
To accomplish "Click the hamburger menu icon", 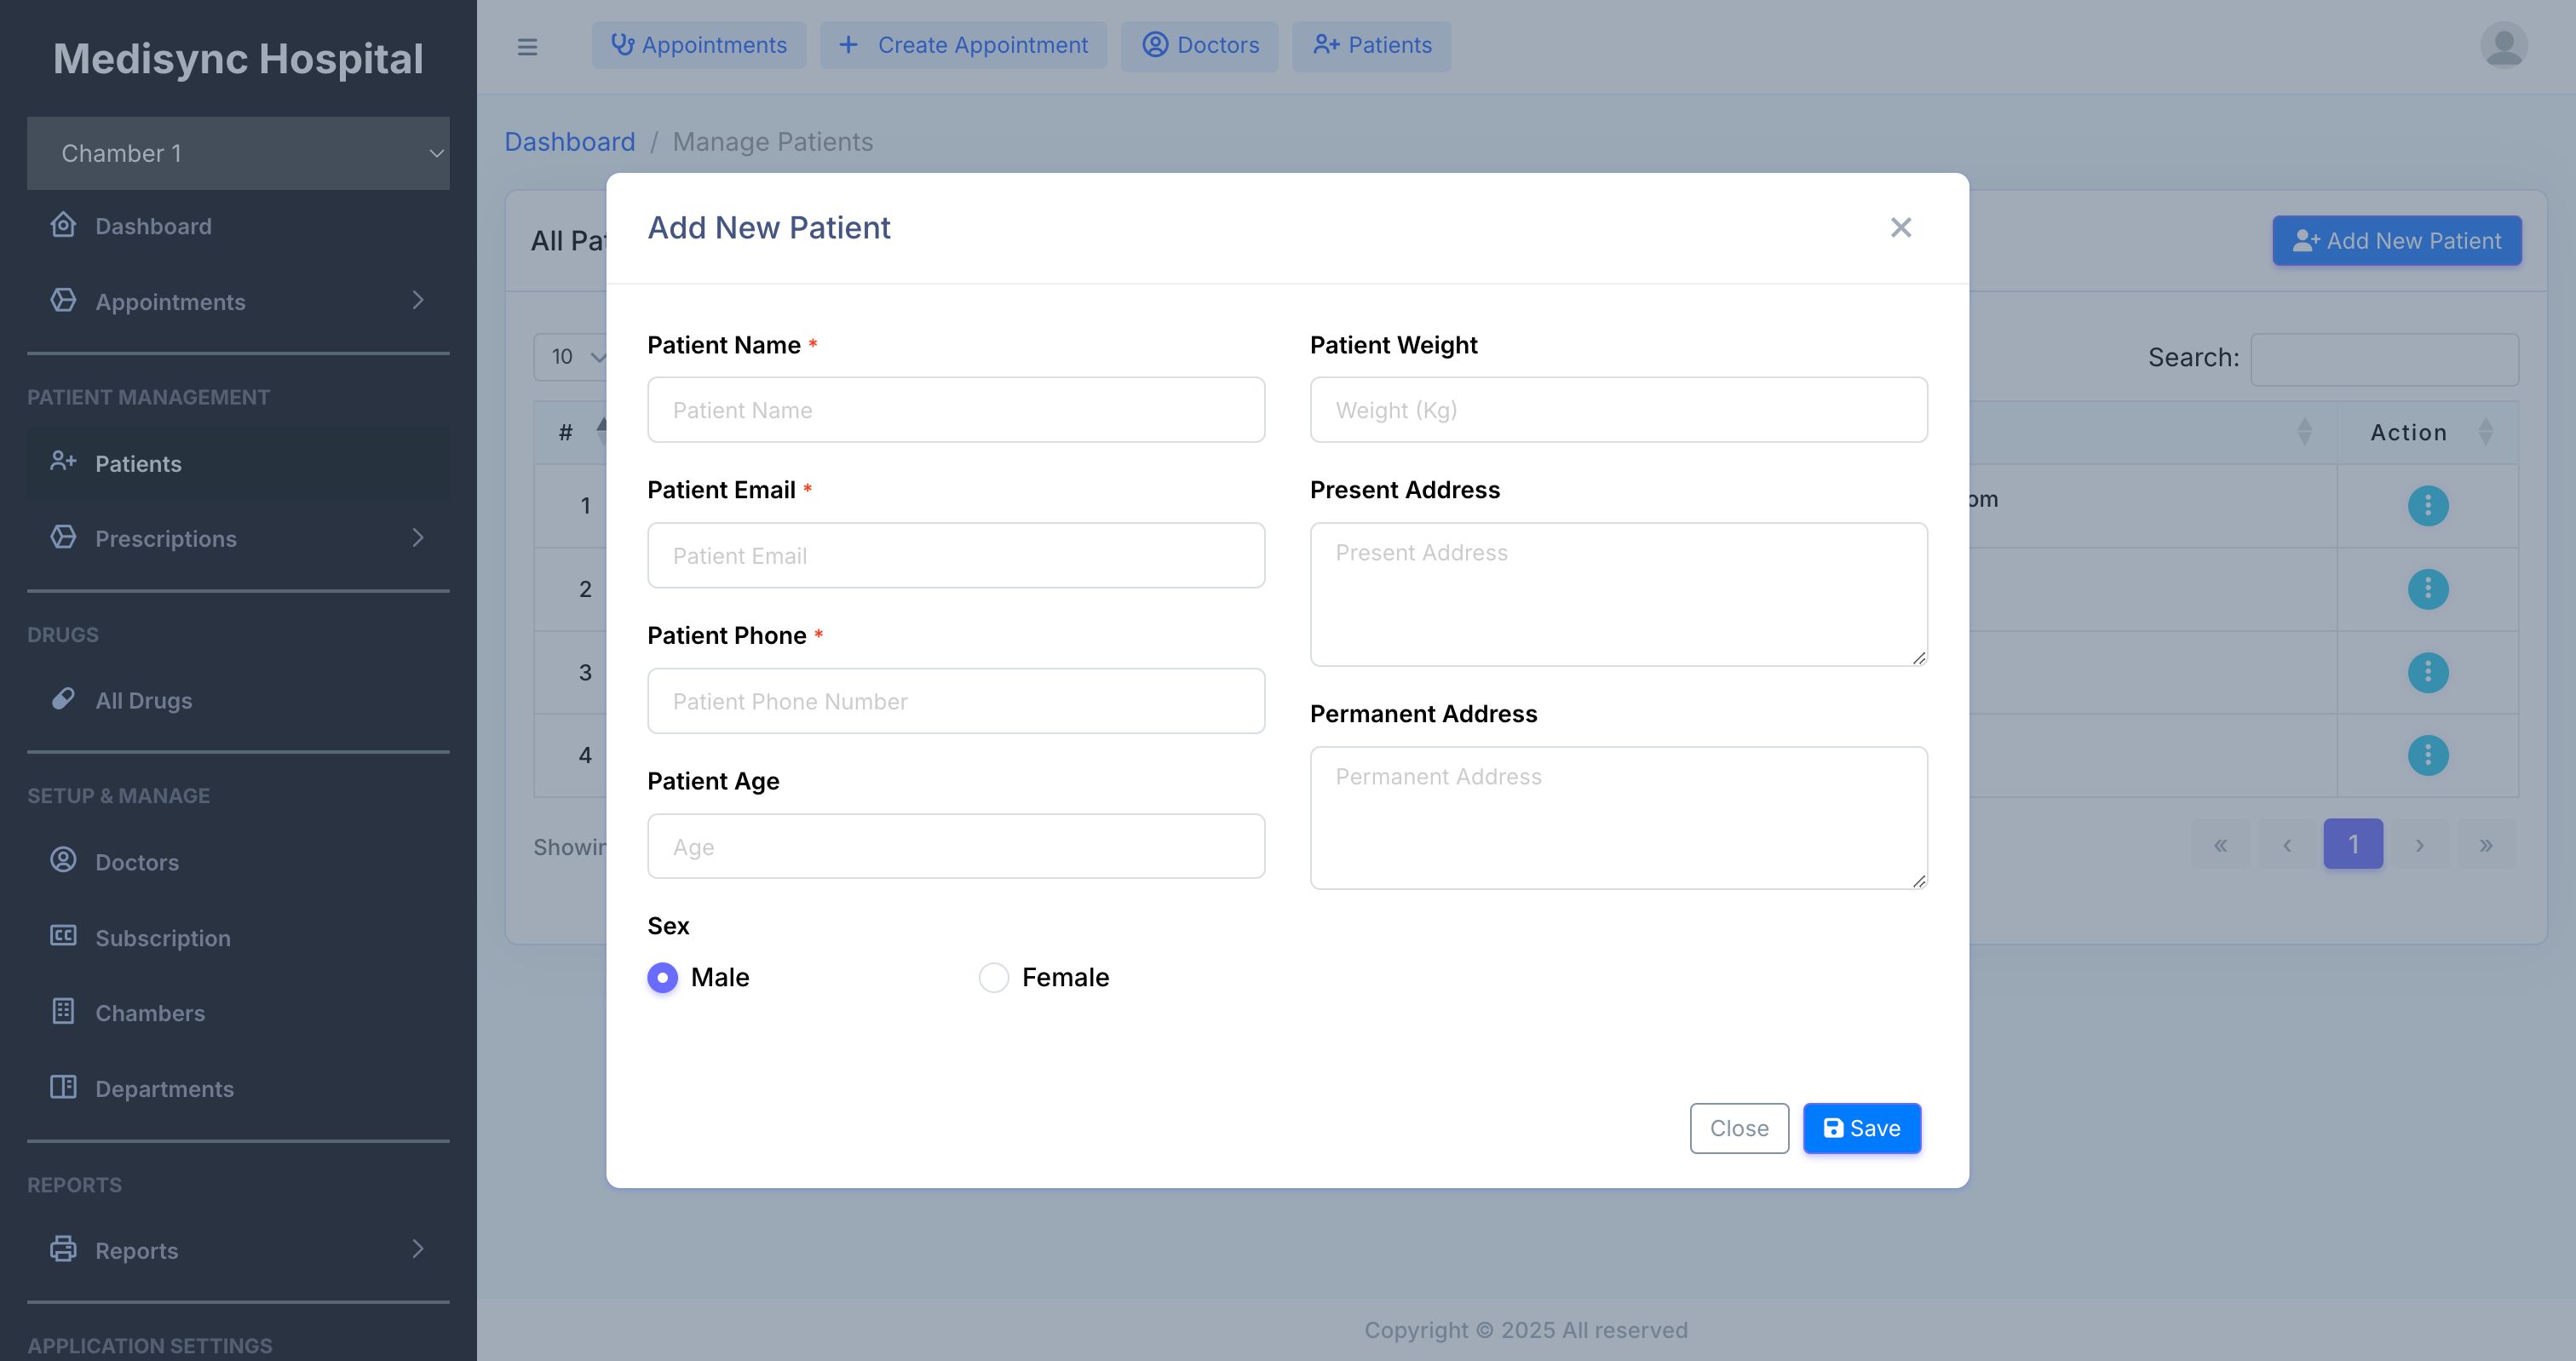I will pos(527,46).
